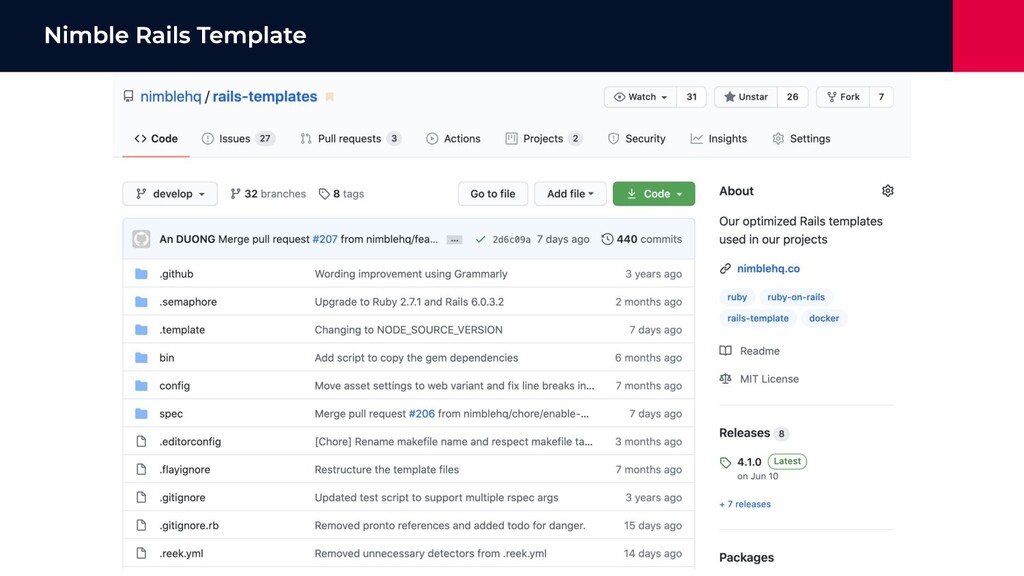The image size is (1024, 576).
Task: Click the stargazers count 26
Action: click(x=792, y=97)
